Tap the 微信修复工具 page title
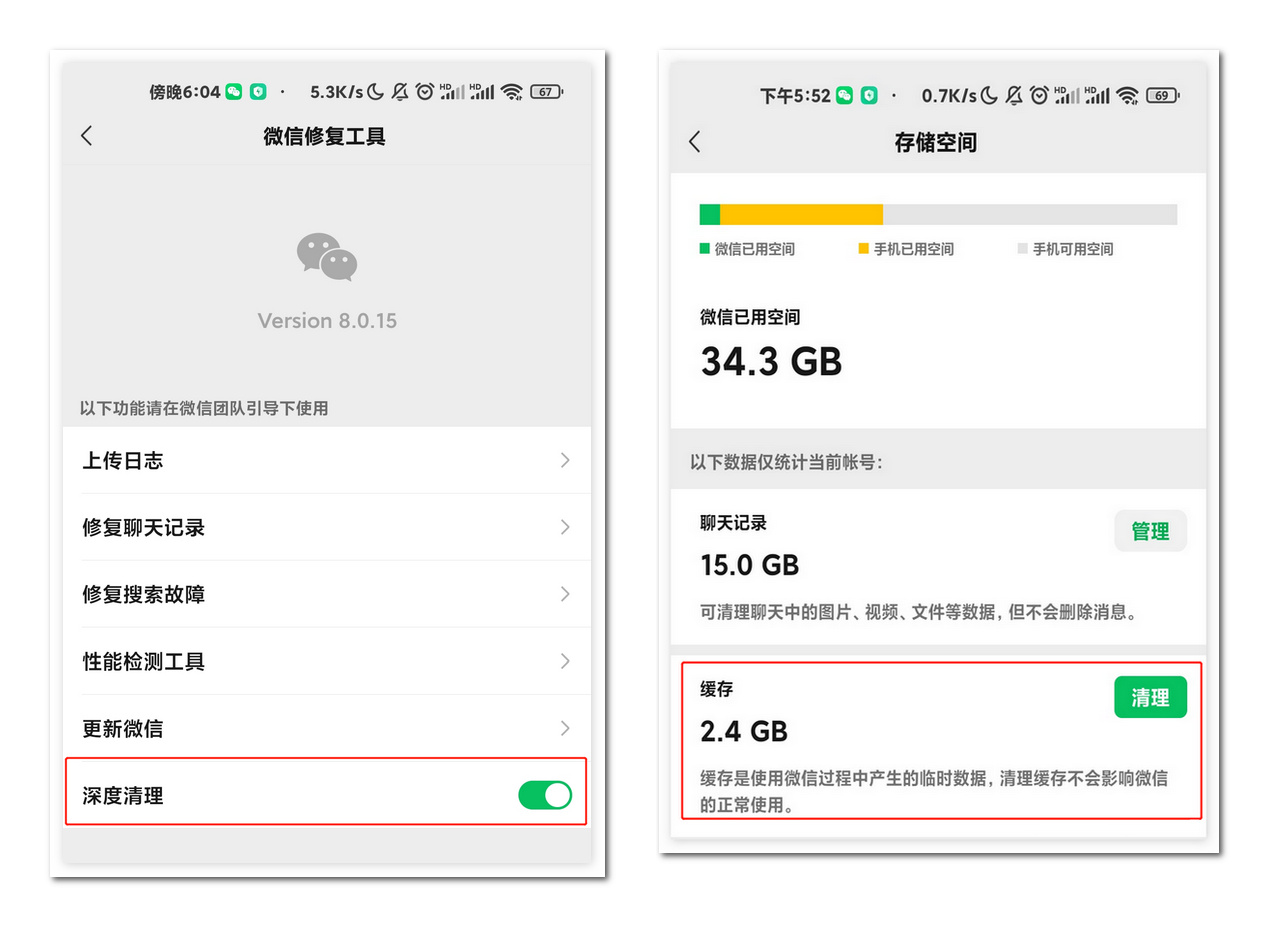Screen dimensions: 1270x928 pos(325,137)
